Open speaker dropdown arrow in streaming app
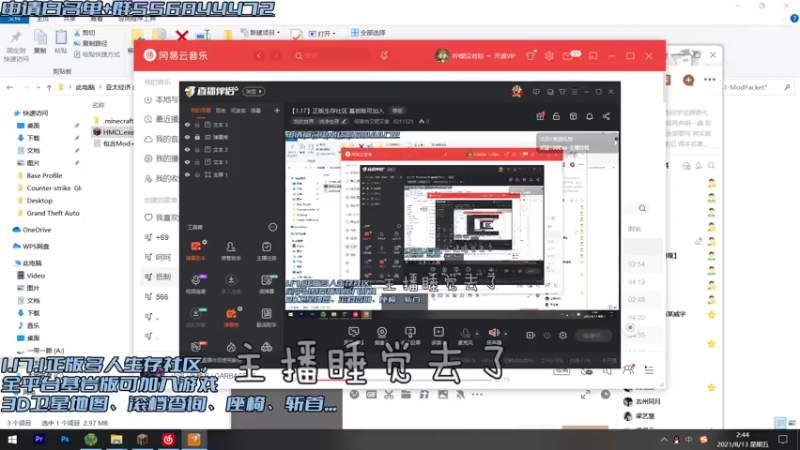 506,334
